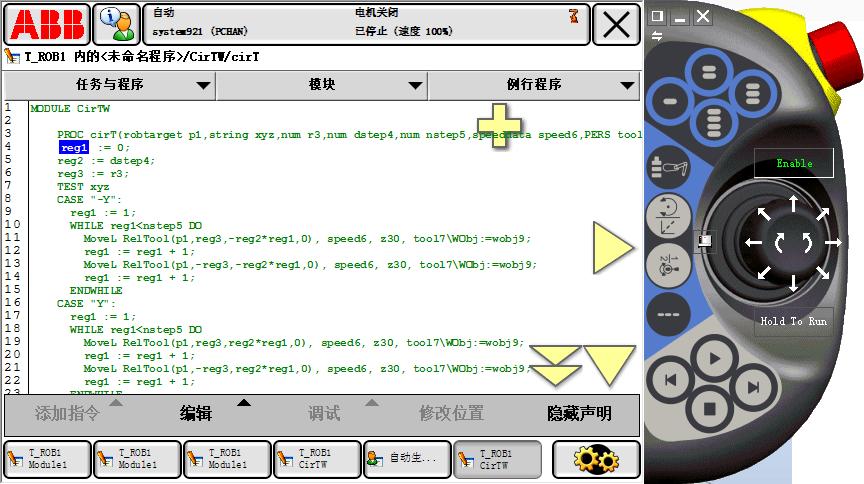864x484 pixels.
Task: Click the 隐藏声明 button
Action: point(579,413)
